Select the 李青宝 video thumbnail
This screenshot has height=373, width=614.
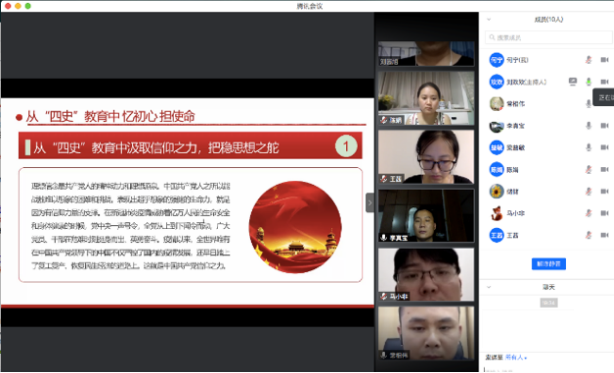click(x=426, y=216)
